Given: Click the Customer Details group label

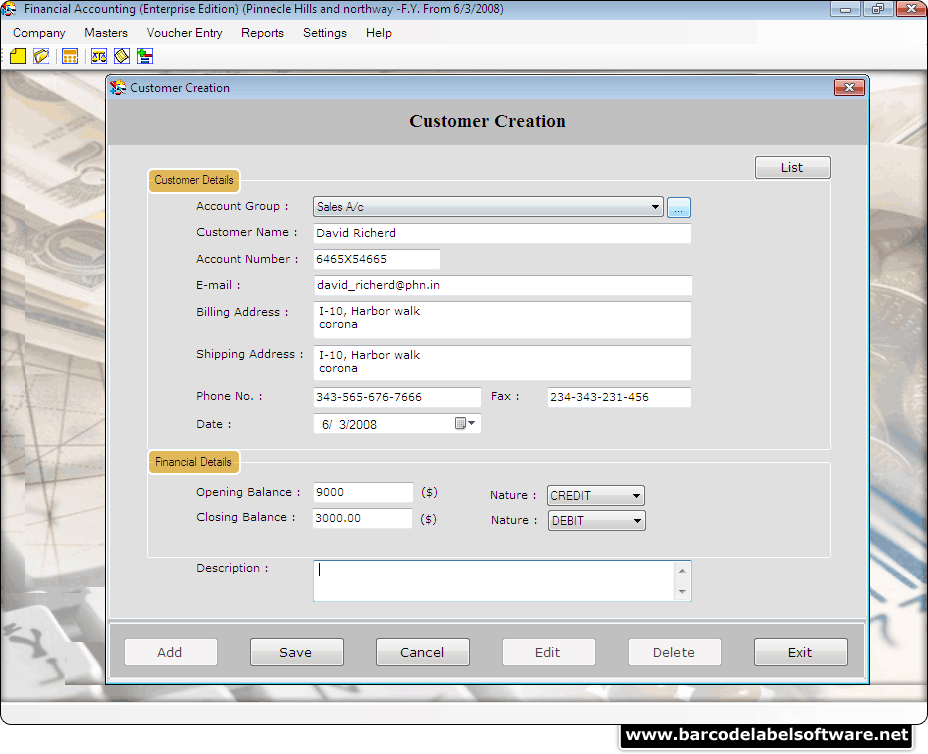Looking at the screenshot, I should (x=194, y=181).
